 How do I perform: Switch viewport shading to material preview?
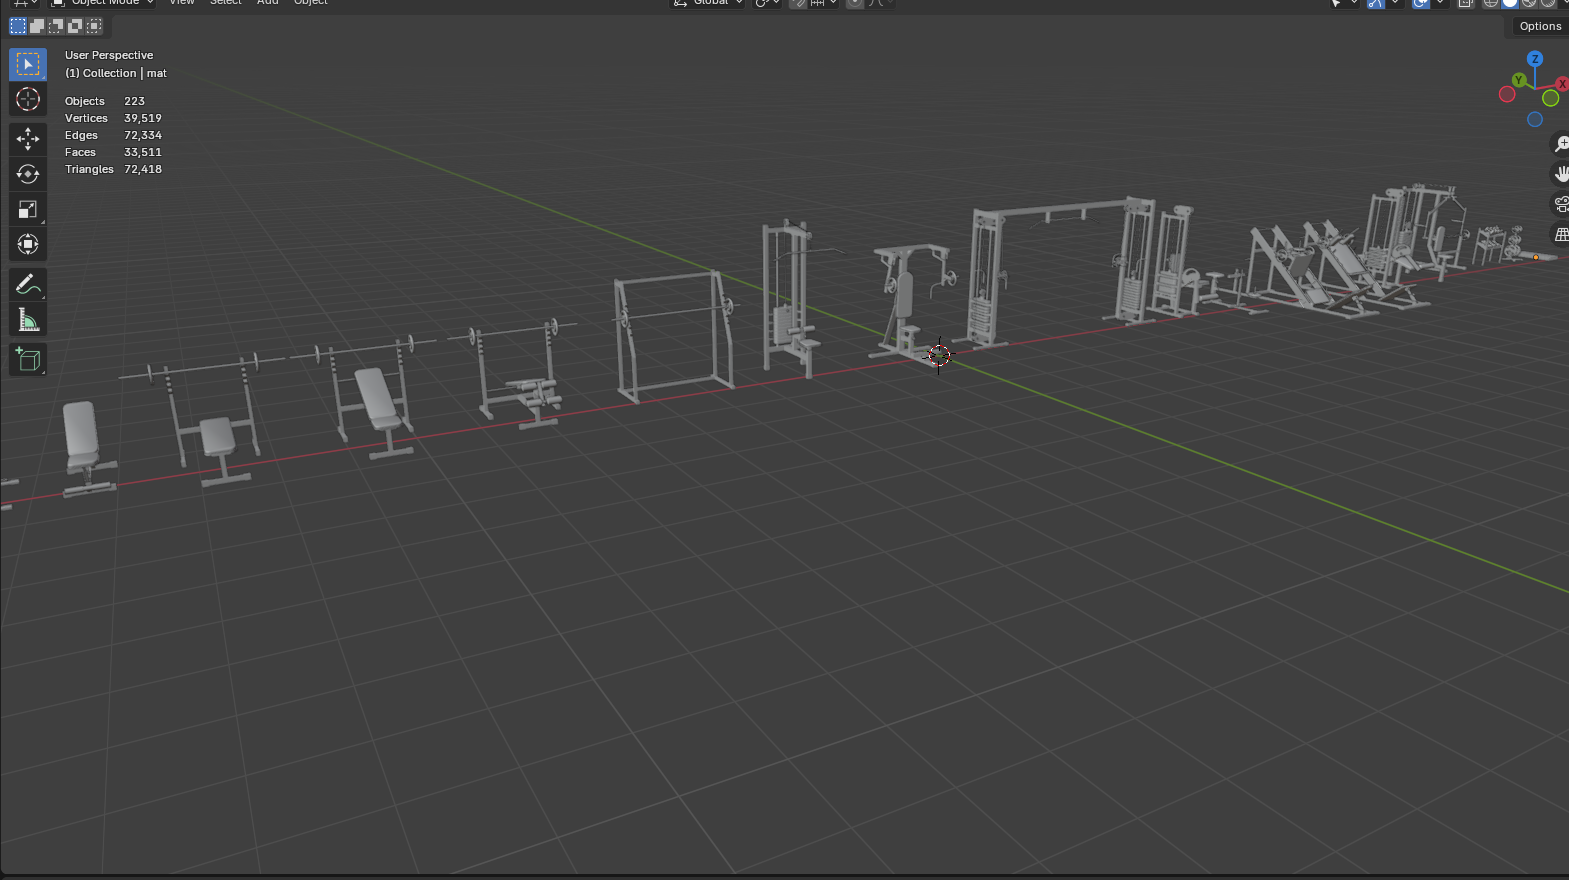coord(1529,3)
